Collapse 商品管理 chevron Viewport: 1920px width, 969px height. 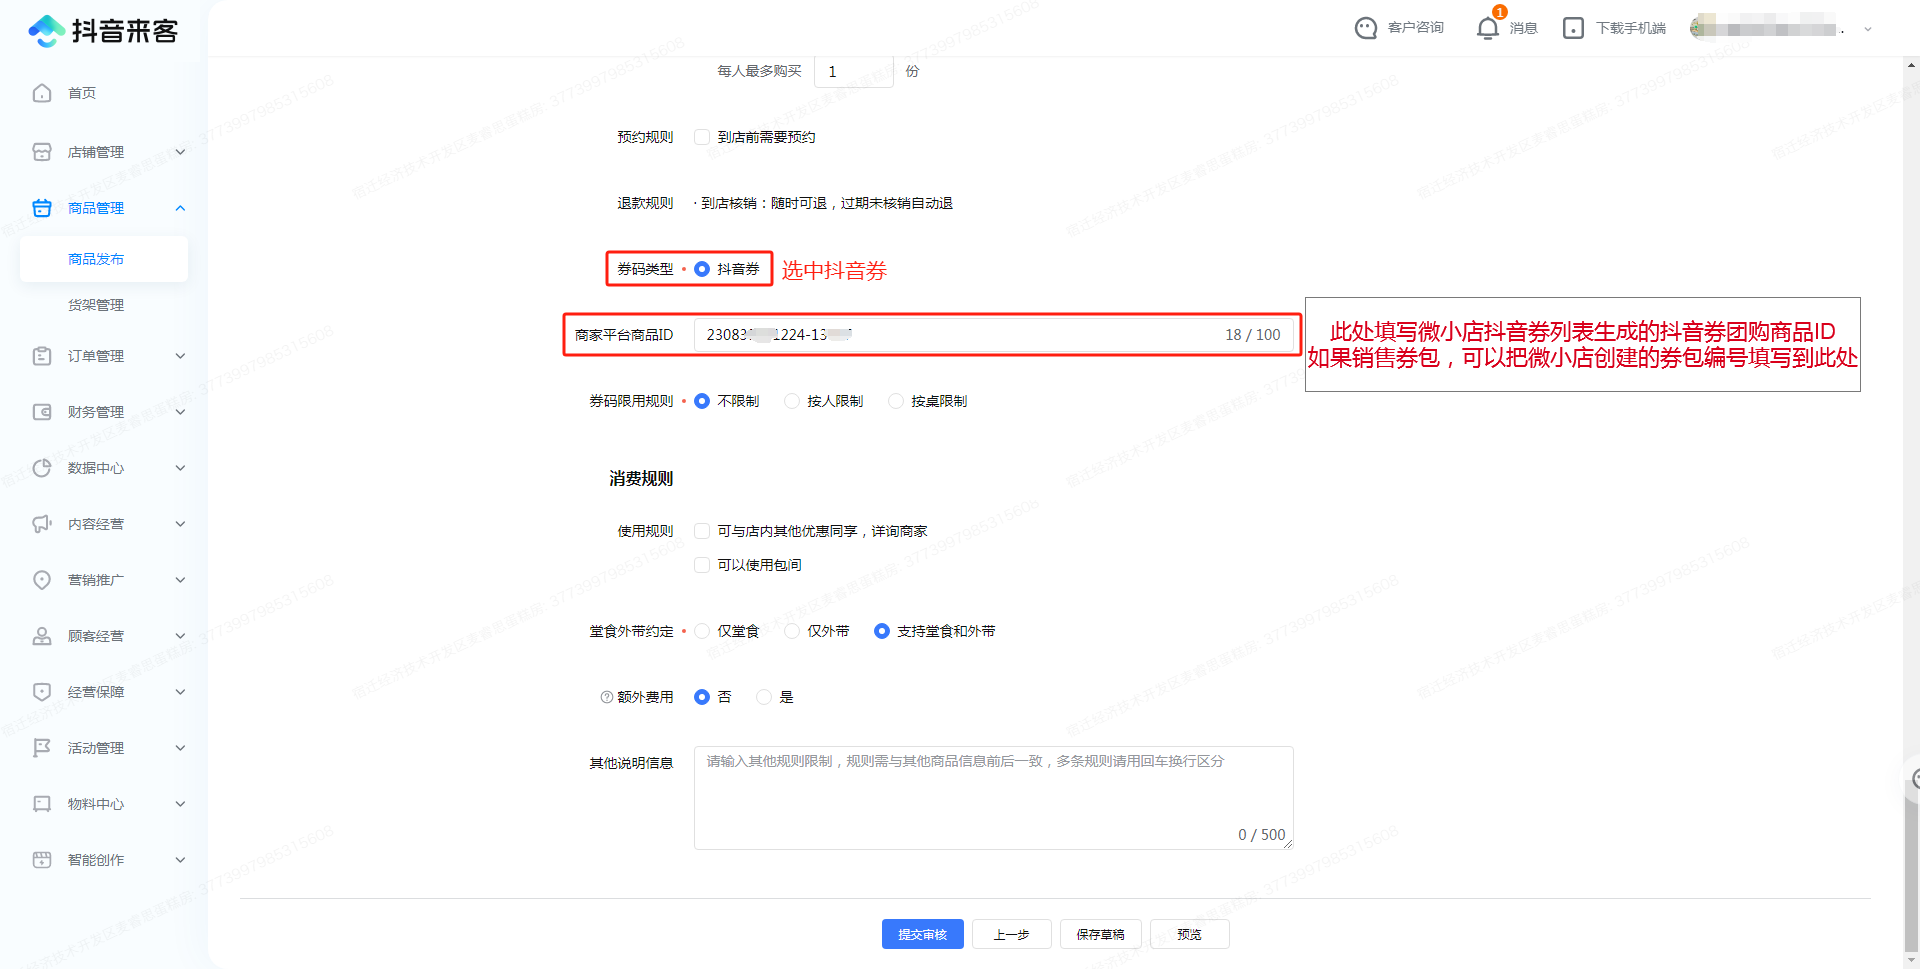181,208
